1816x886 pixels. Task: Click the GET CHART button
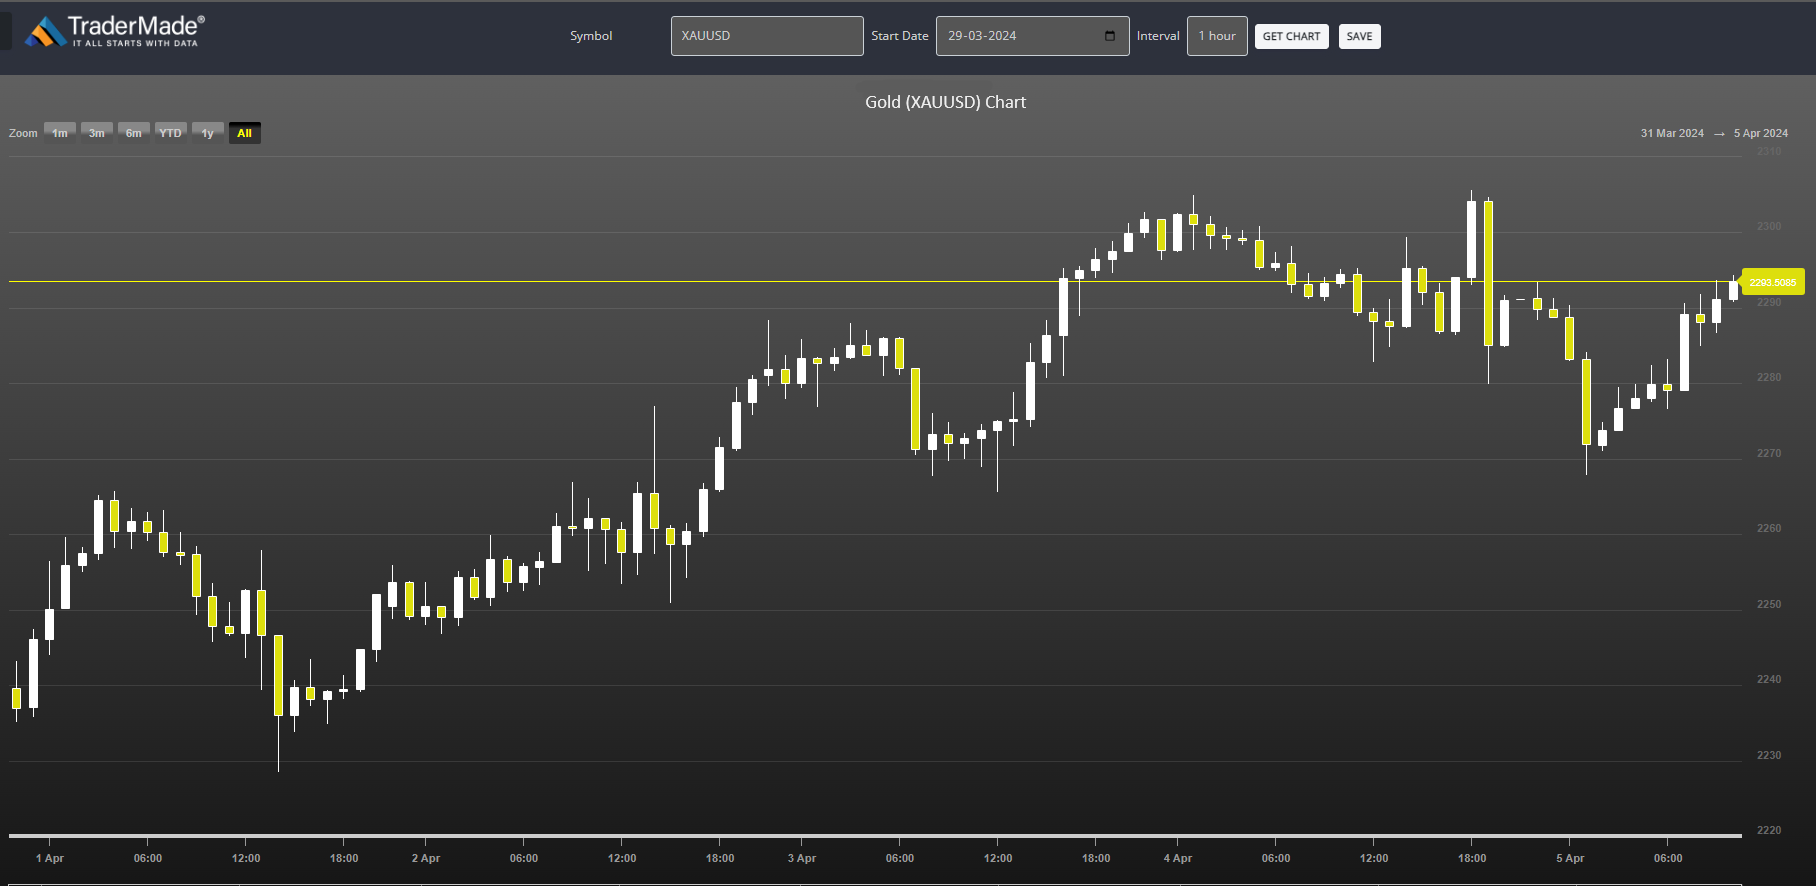click(x=1291, y=37)
